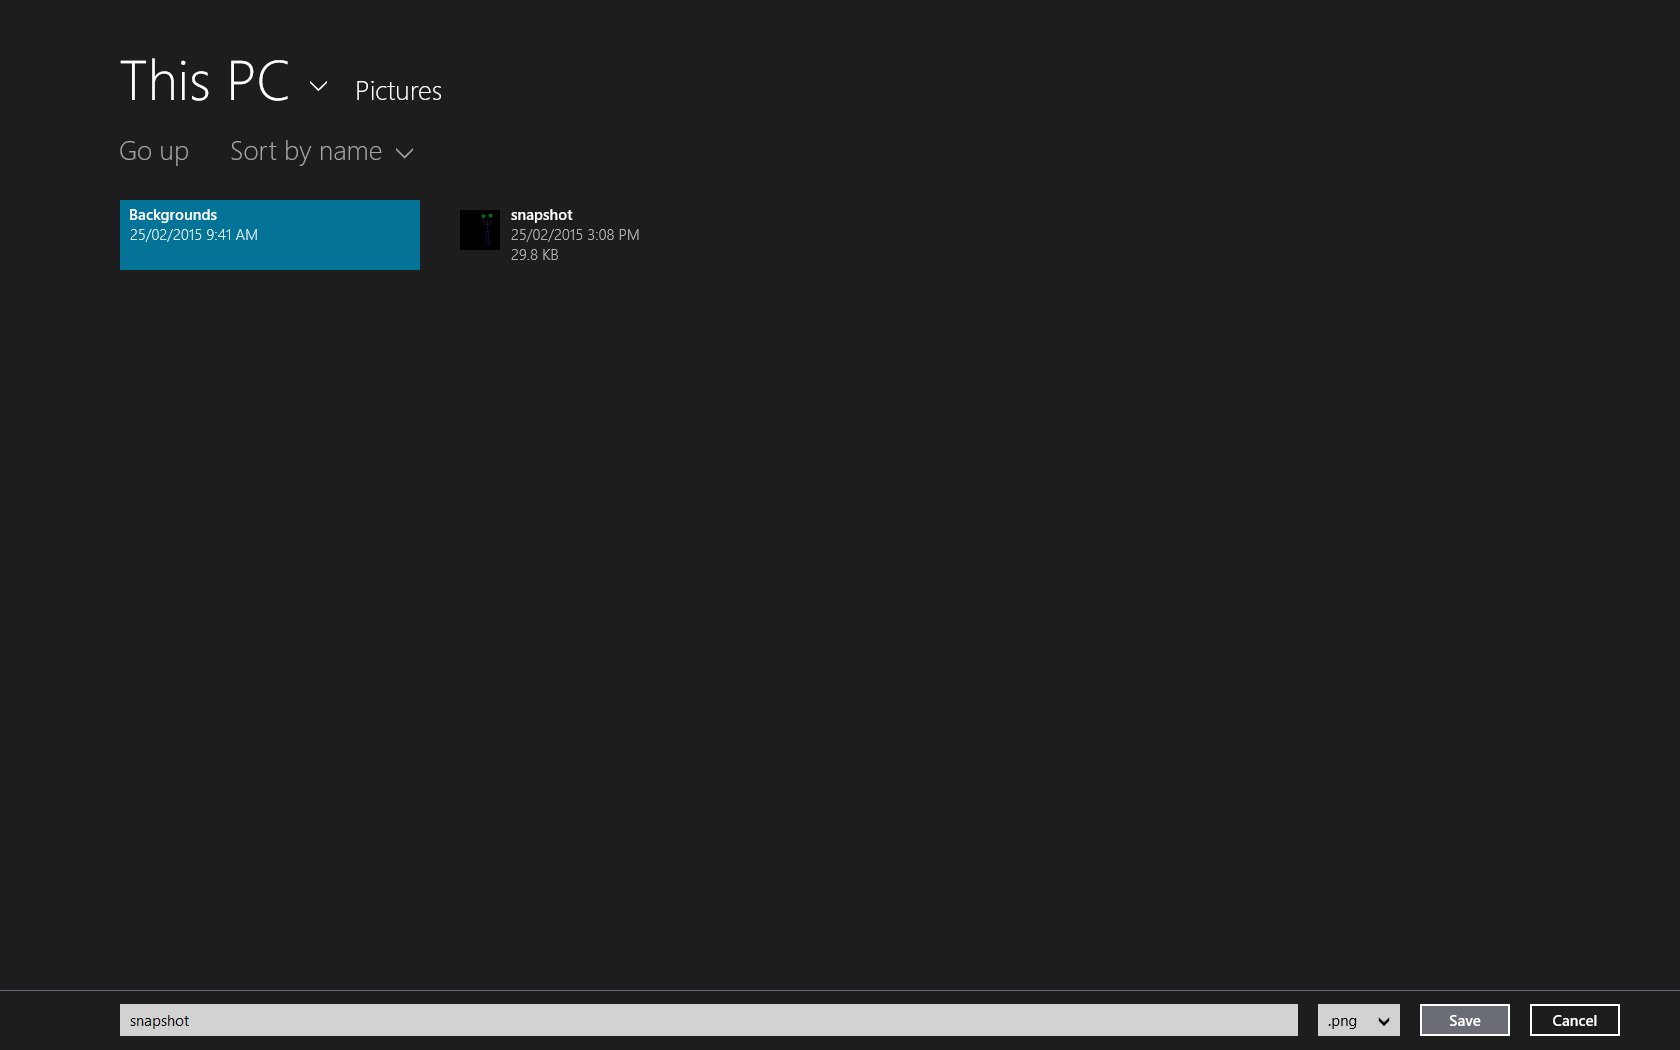
Task: Click the snapshot image thumbnail
Action: (479, 230)
